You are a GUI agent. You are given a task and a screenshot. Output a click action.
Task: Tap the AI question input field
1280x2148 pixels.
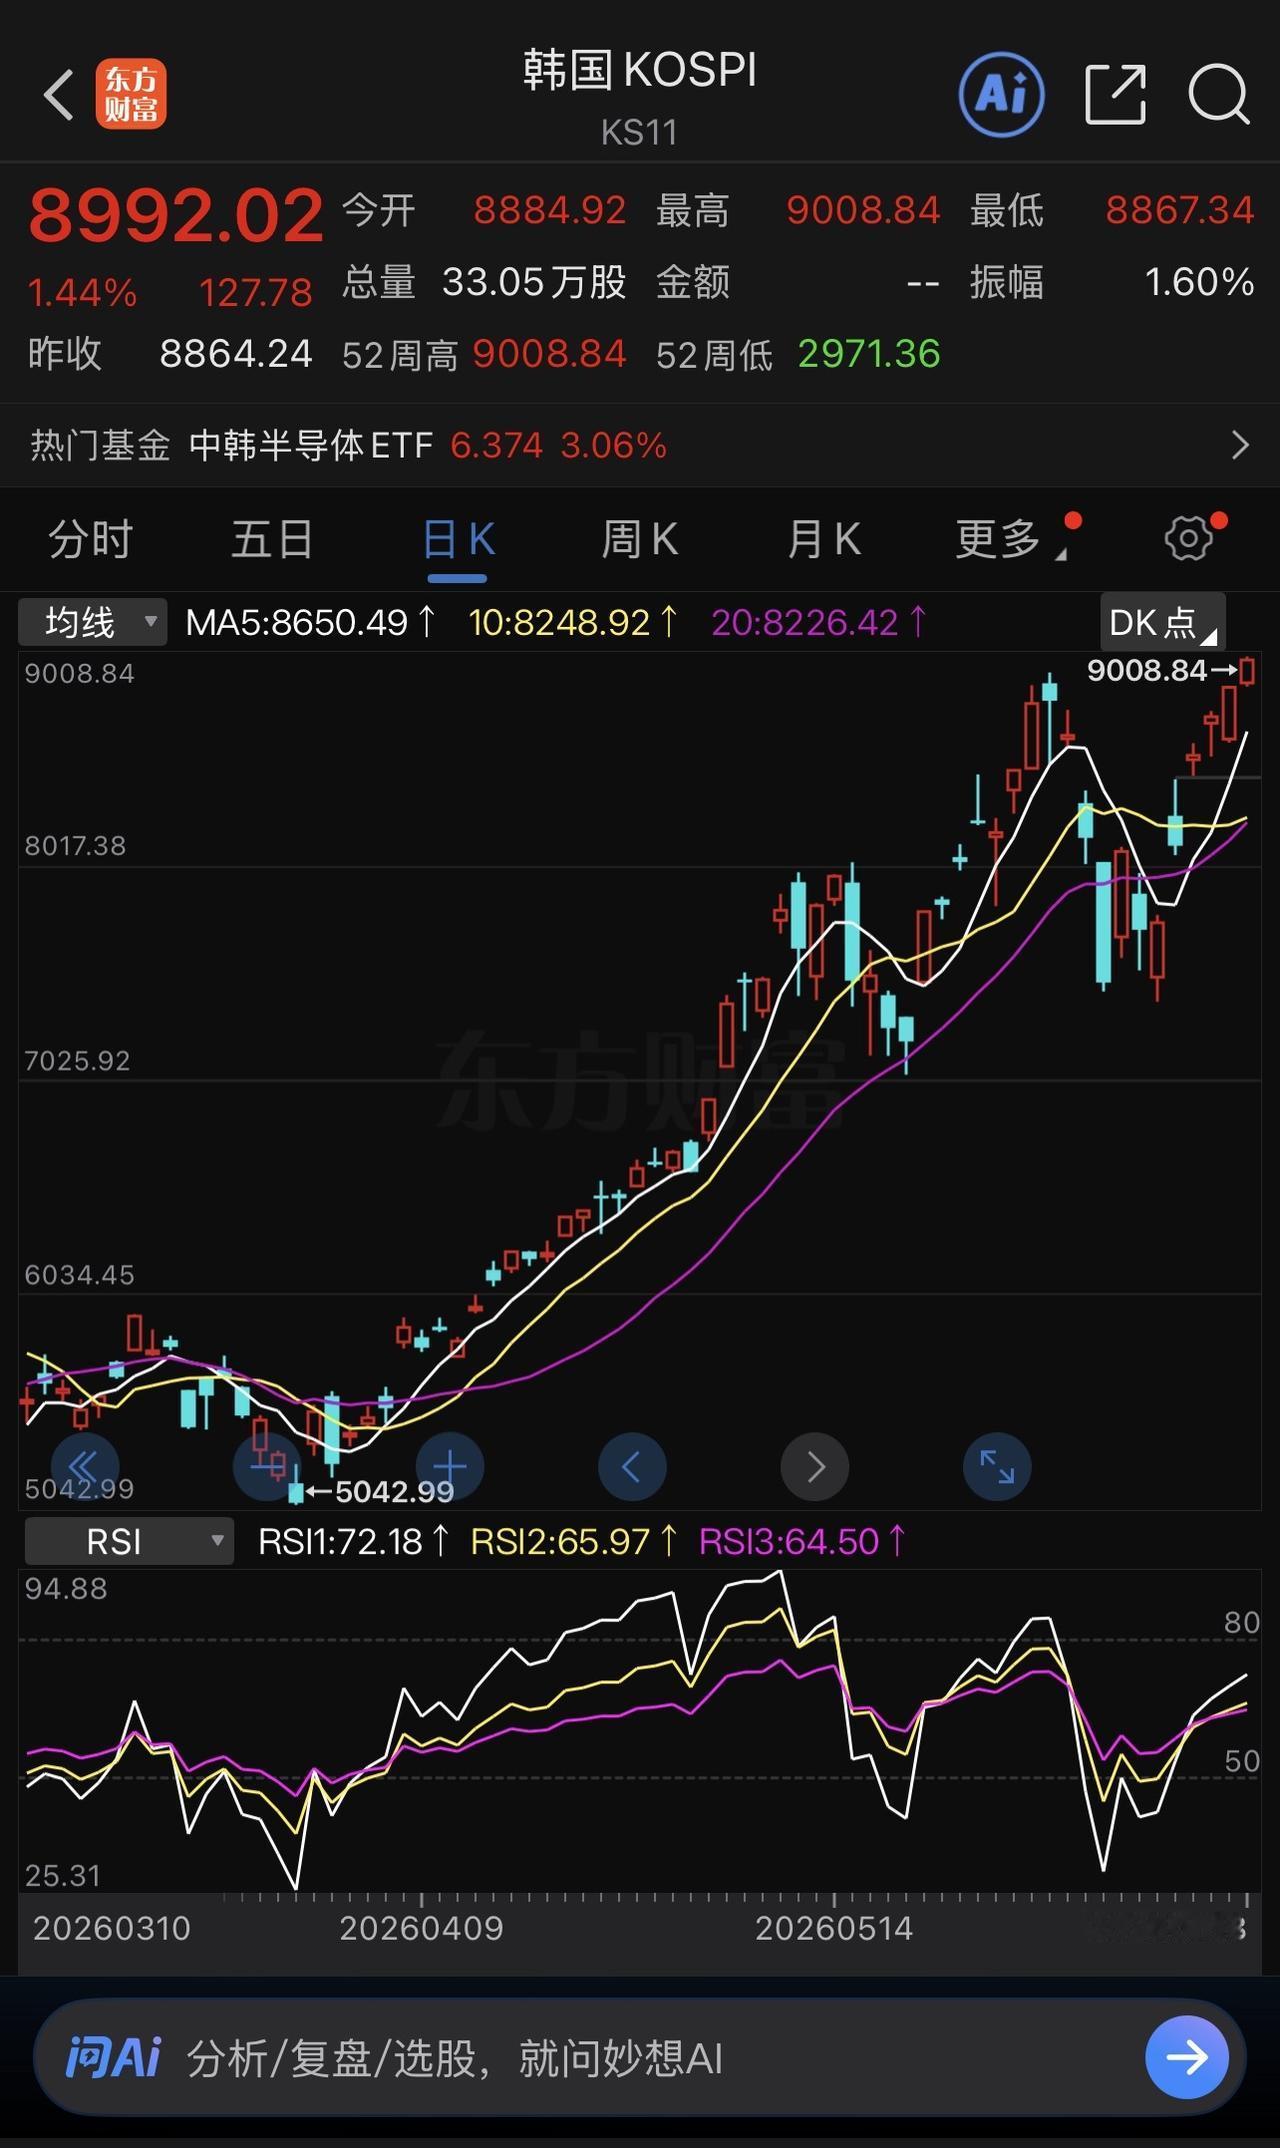640,2057
